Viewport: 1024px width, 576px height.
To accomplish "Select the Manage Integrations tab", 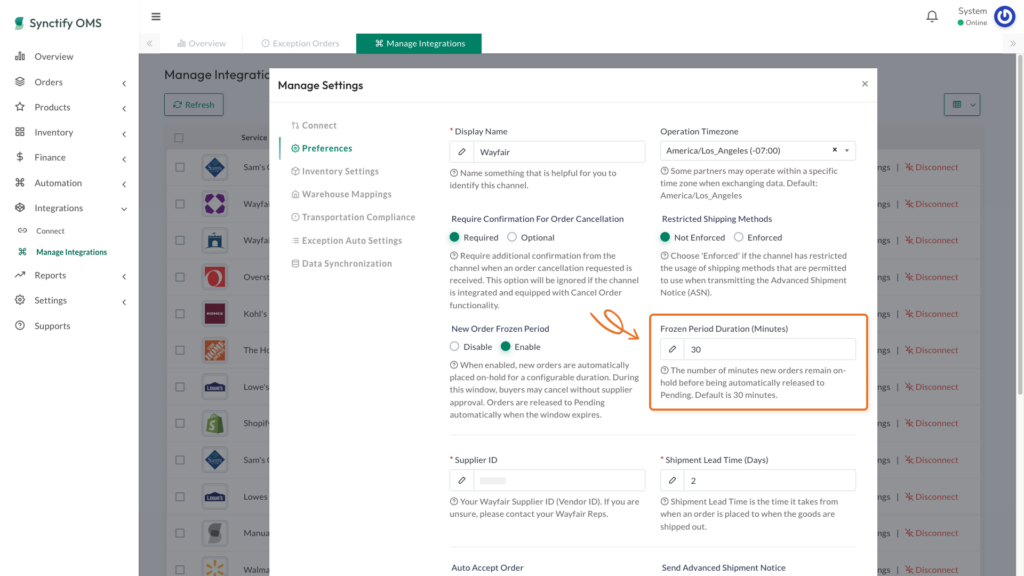I will click(419, 43).
